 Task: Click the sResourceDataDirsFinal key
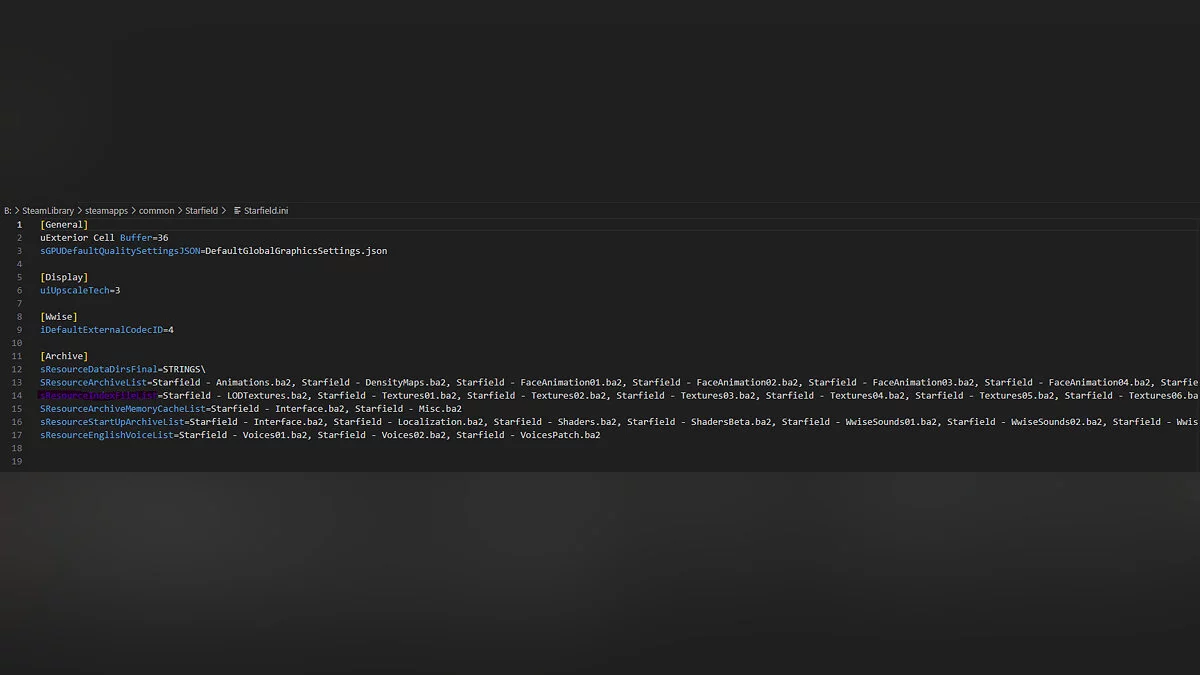(99, 369)
